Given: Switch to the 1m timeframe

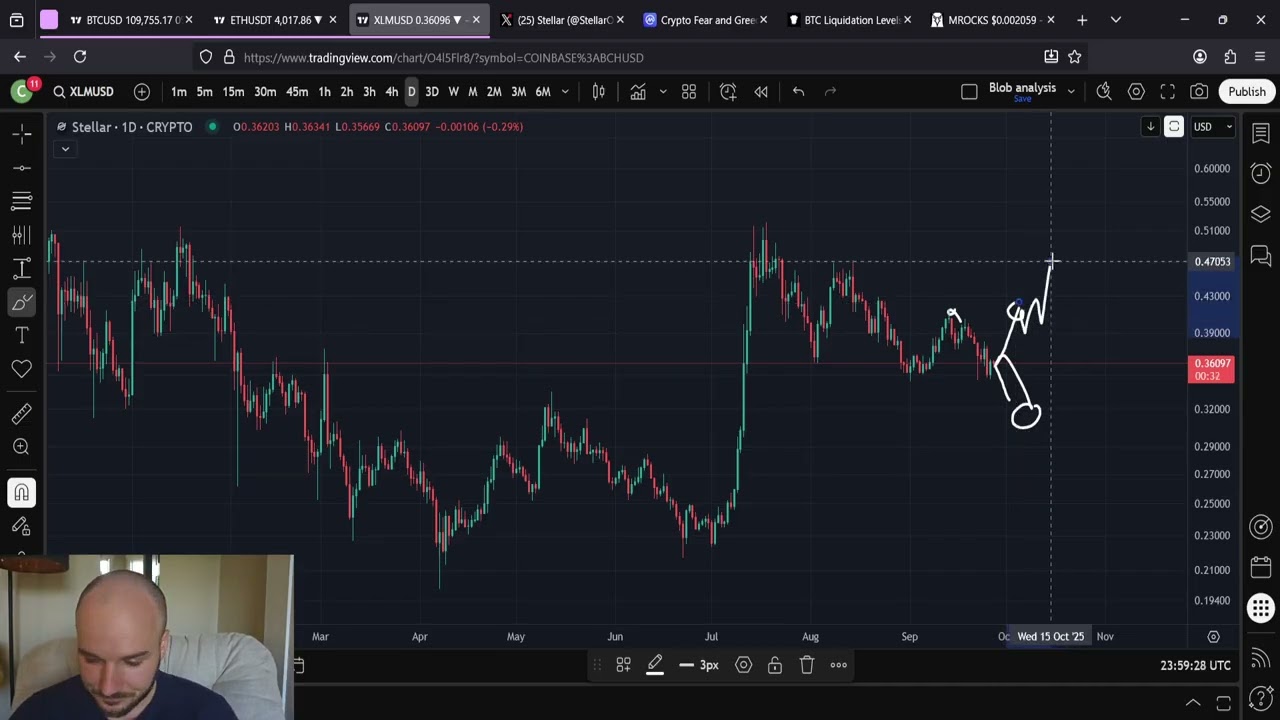Looking at the screenshot, I should pyautogui.click(x=178, y=92).
